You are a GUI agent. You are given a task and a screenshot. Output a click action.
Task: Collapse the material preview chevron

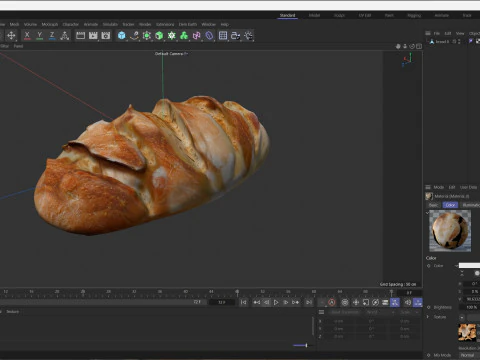427,213
